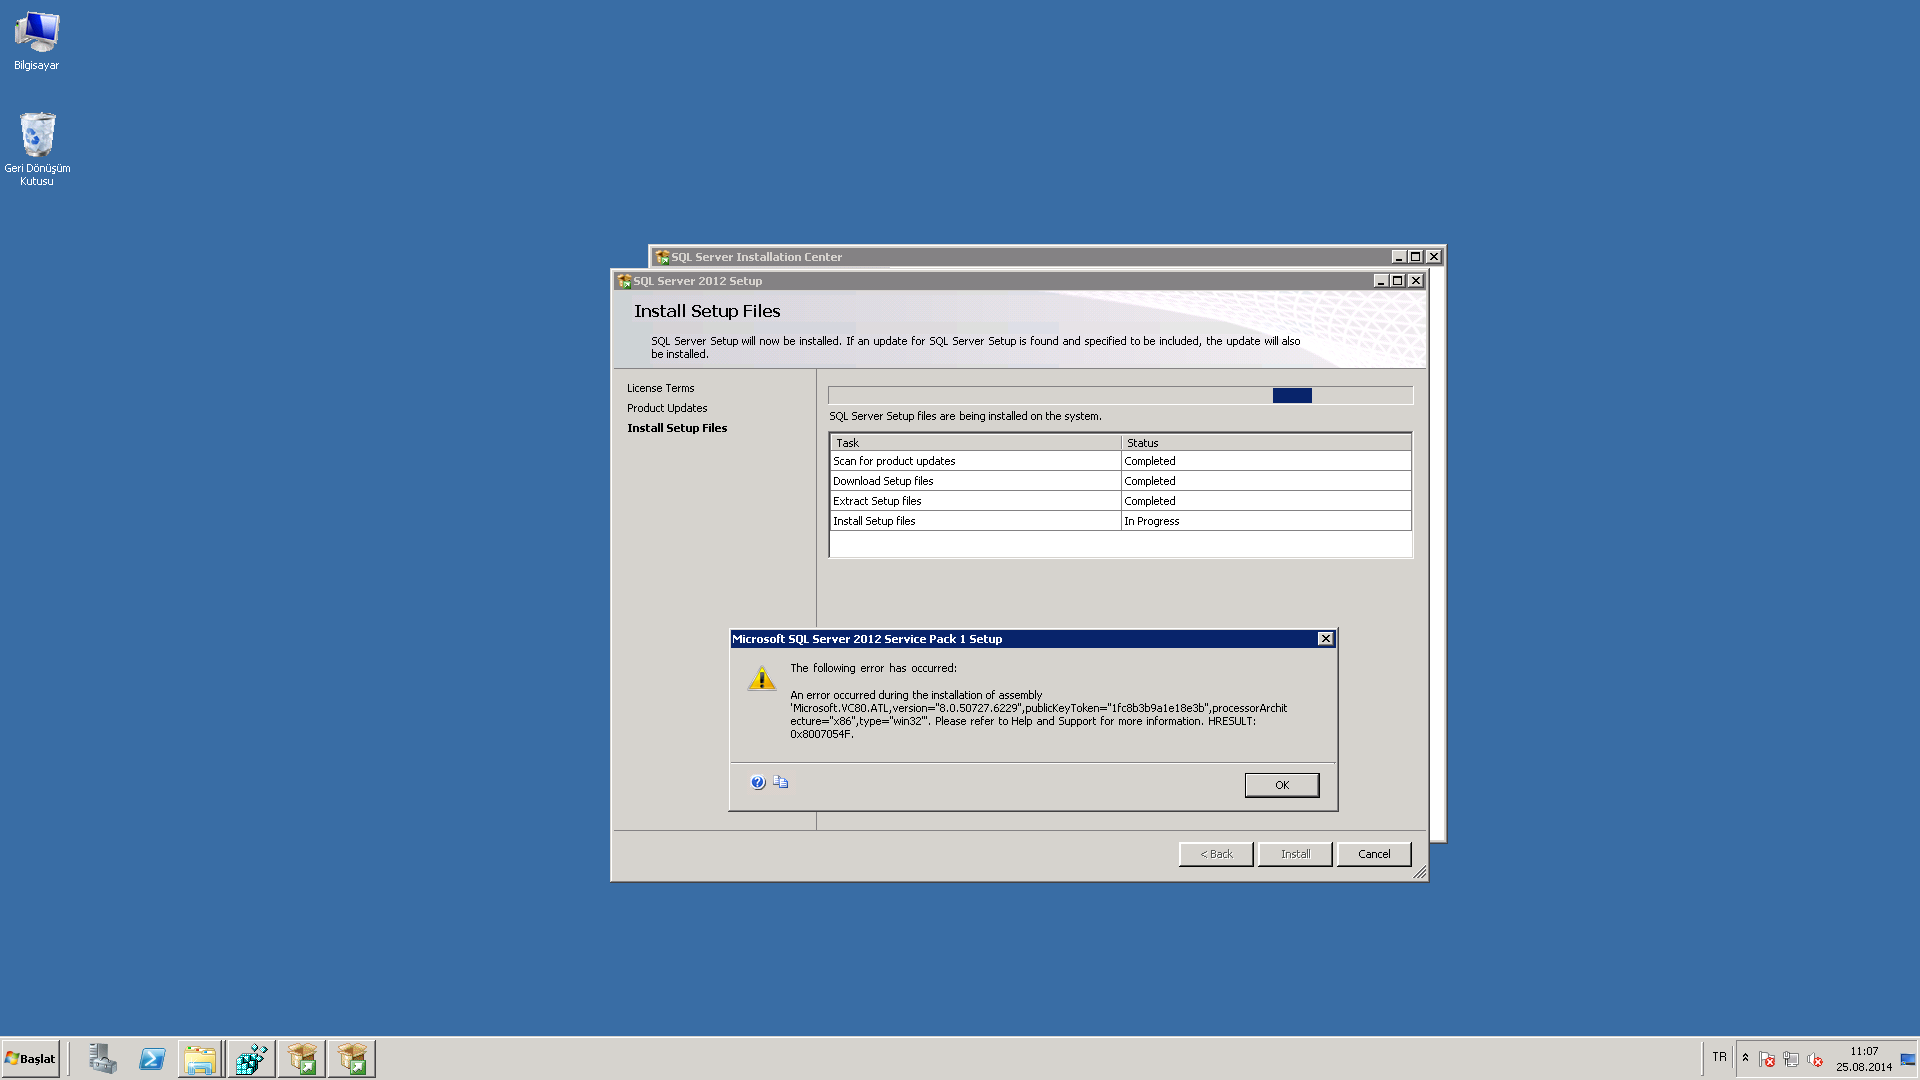Open the Bilgisayar desktop icon
The image size is (1920, 1080).
click(37, 41)
